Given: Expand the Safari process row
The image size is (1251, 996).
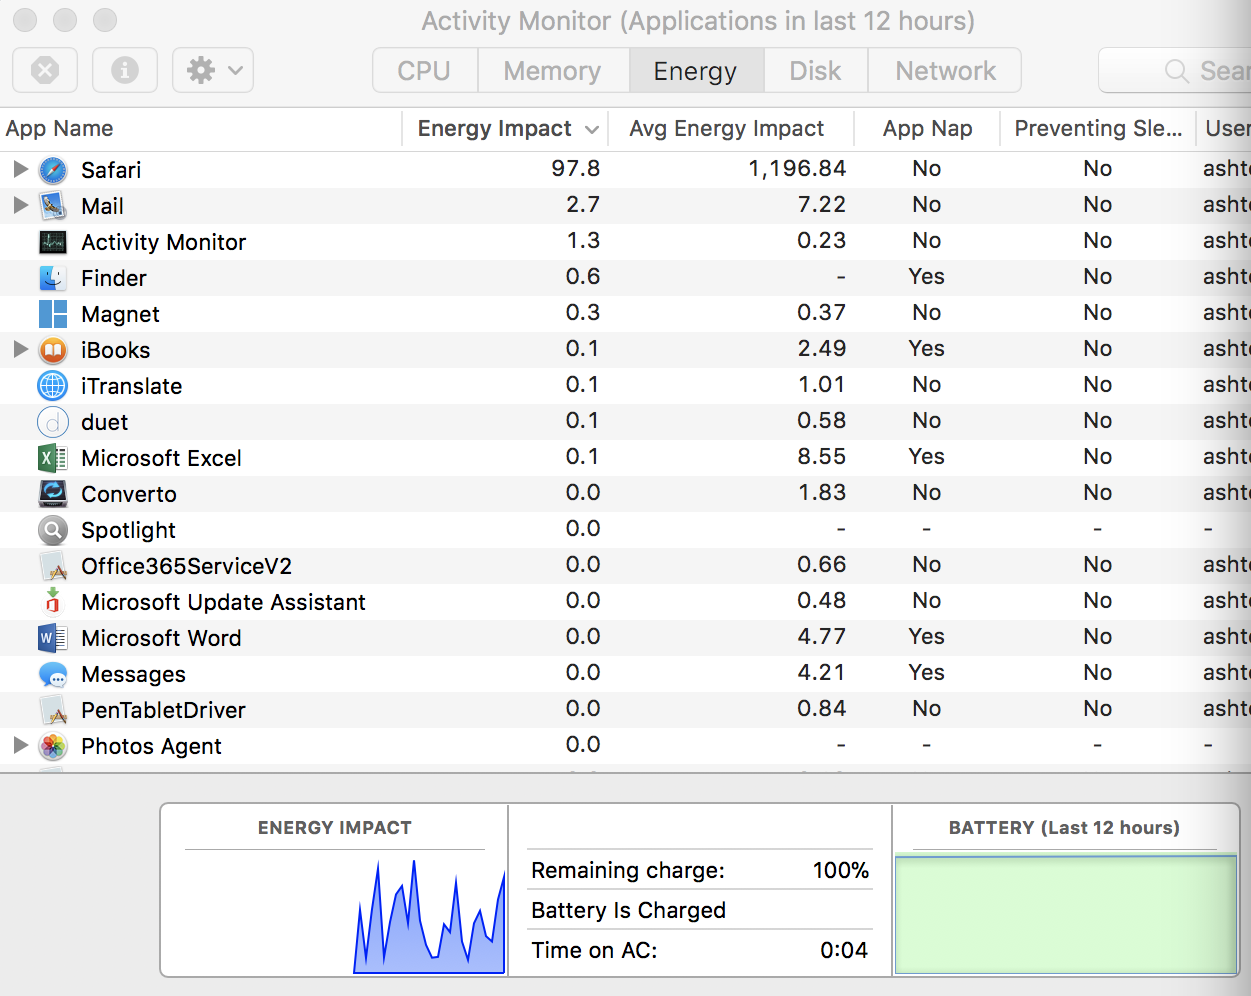Looking at the screenshot, I should tap(20, 169).
